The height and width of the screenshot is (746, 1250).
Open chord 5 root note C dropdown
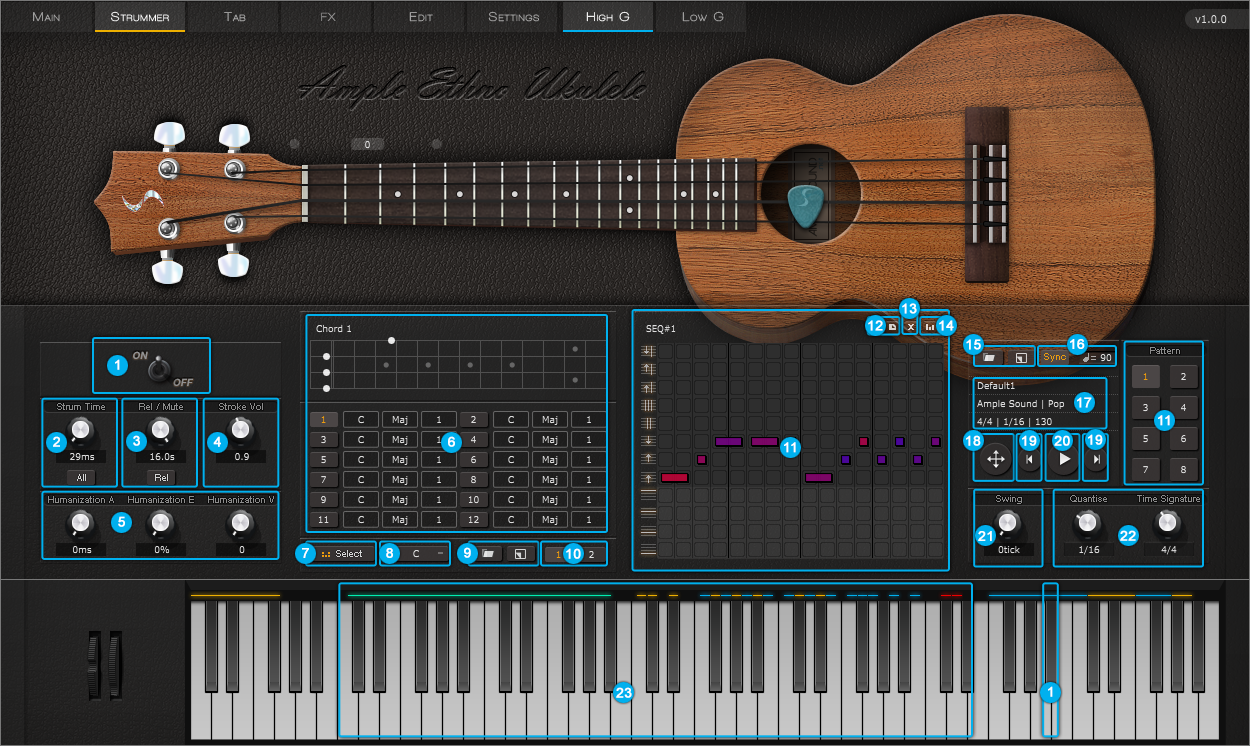[360, 460]
